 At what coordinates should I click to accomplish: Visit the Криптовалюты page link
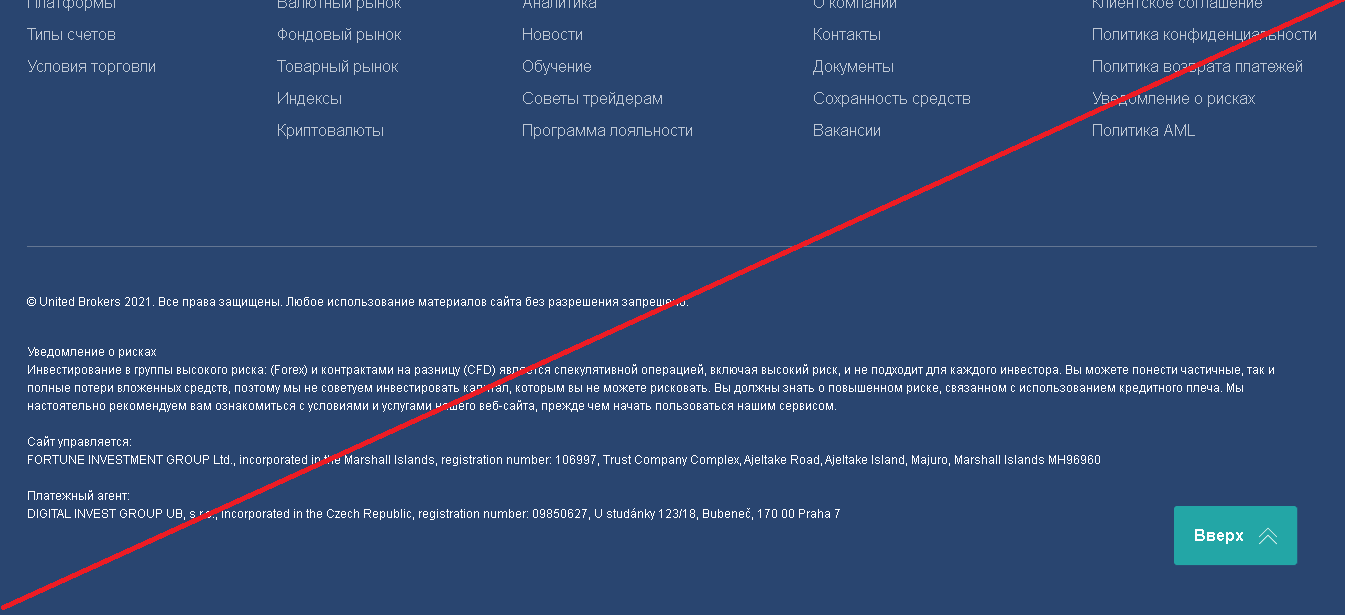point(330,131)
